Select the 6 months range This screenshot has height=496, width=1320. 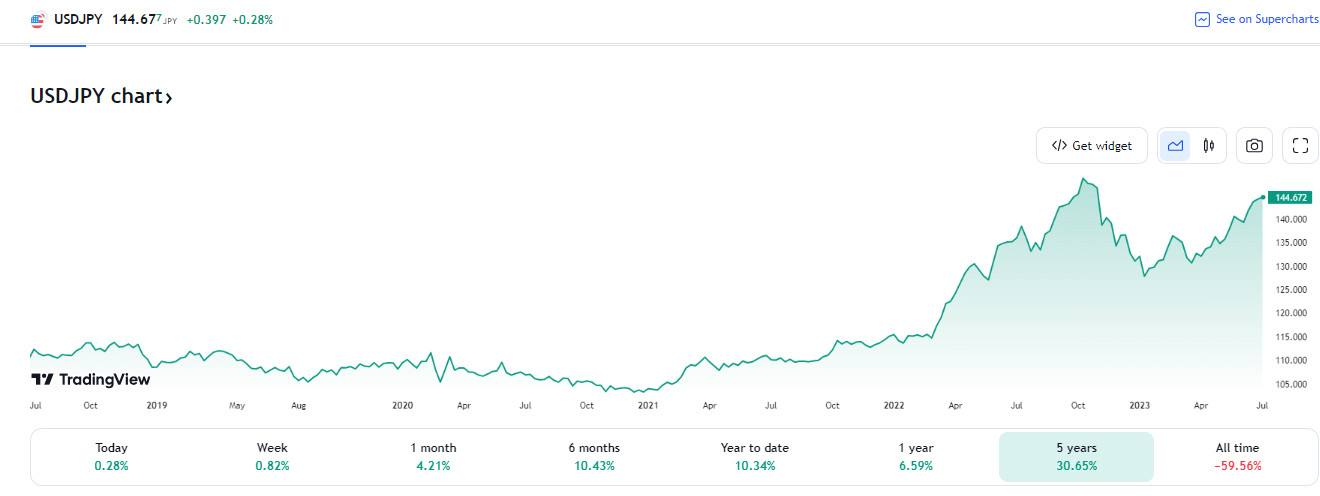click(594, 457)
